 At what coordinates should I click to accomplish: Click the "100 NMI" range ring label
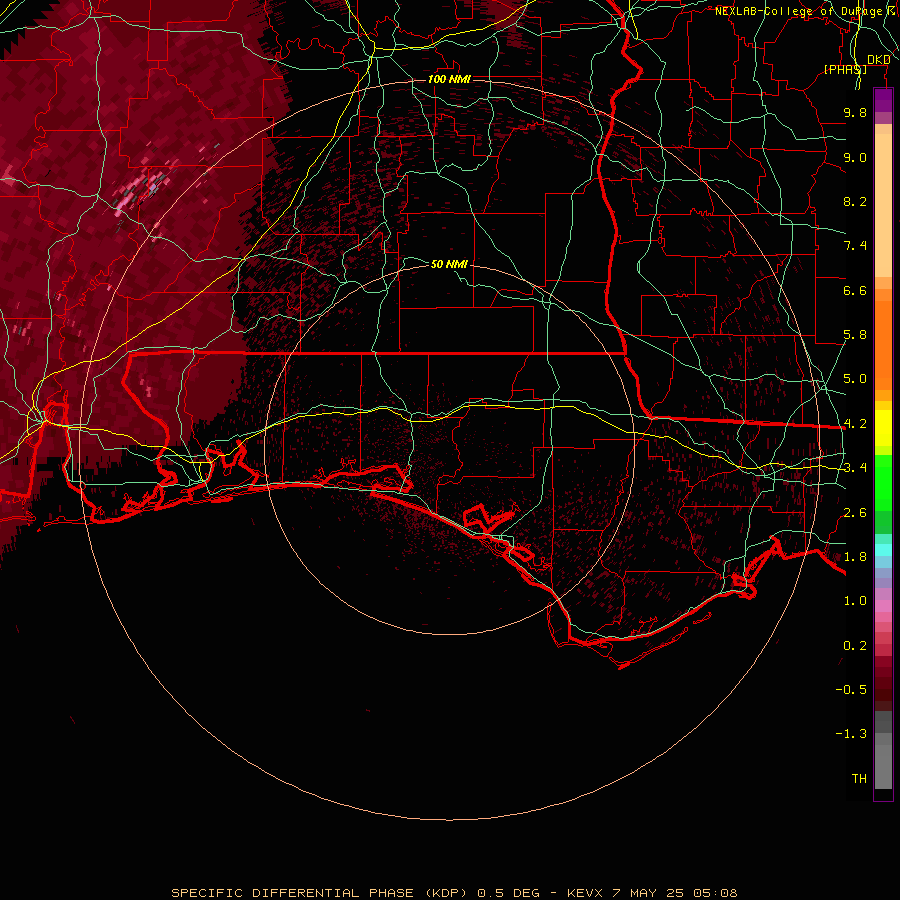pyautogui.click(x=449, y=79)
